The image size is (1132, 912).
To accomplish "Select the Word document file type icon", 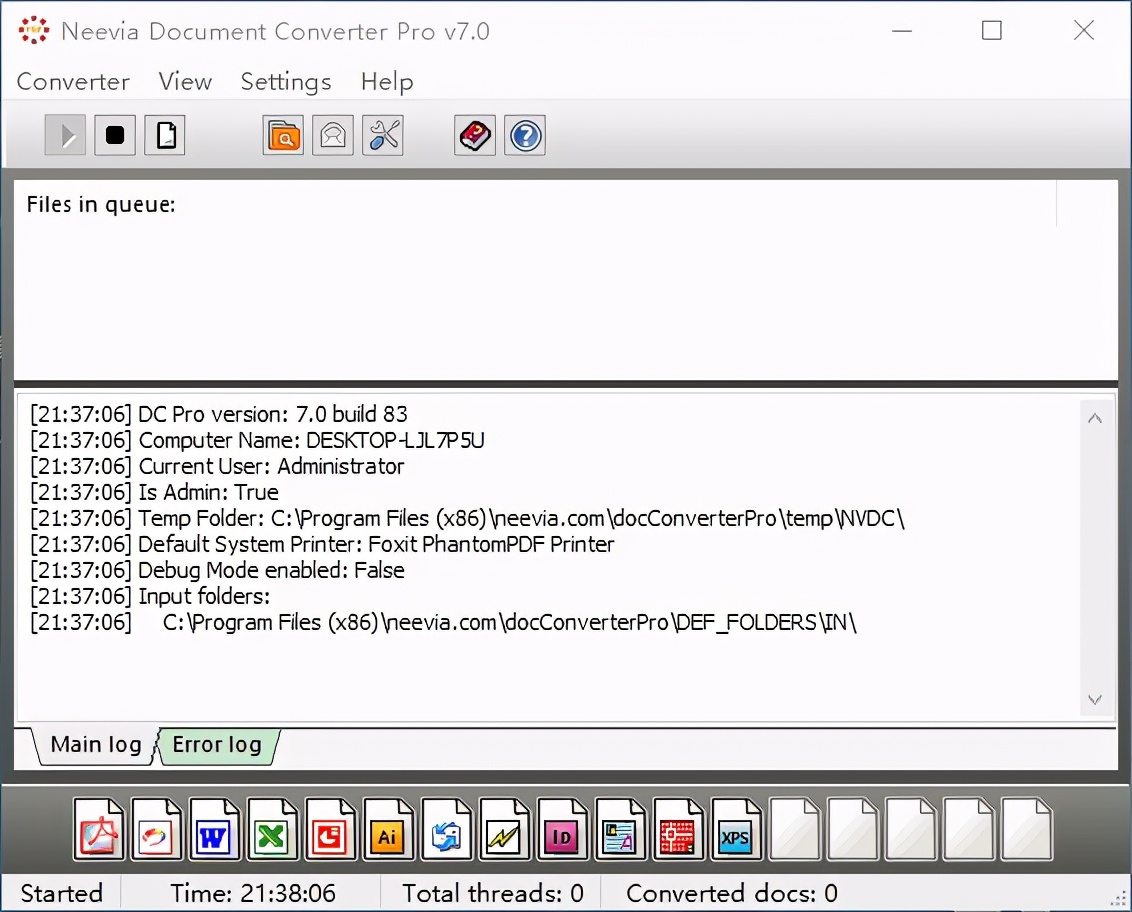I will (214, 829).
